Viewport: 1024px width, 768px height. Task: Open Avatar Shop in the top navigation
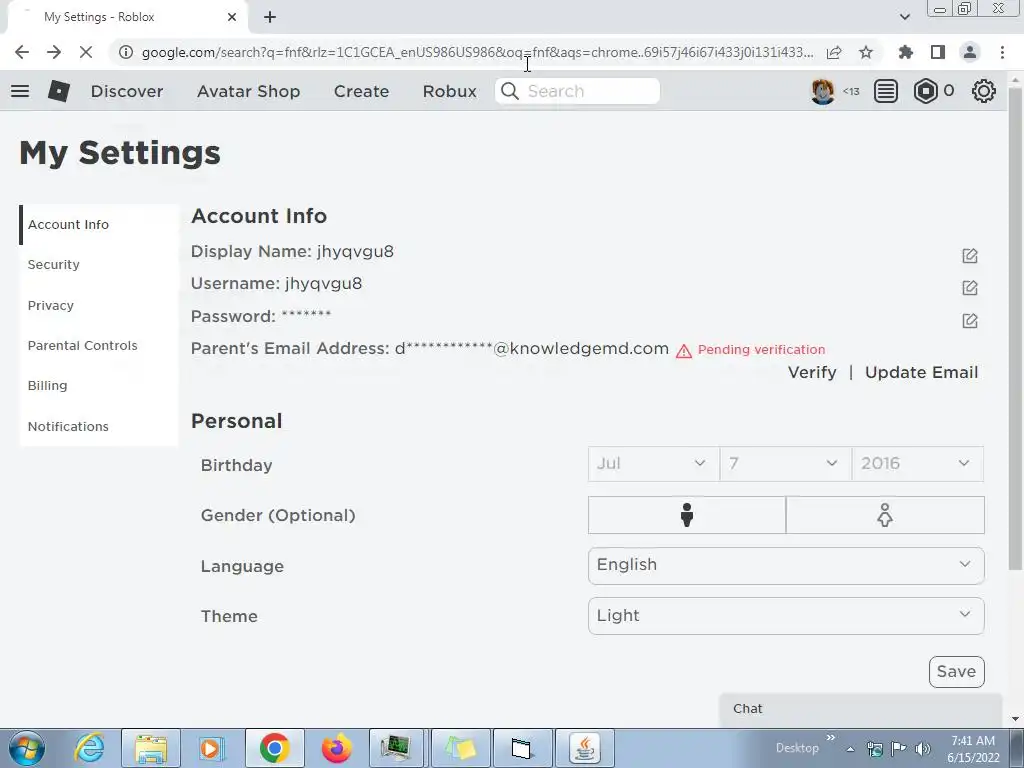point(248,91)
